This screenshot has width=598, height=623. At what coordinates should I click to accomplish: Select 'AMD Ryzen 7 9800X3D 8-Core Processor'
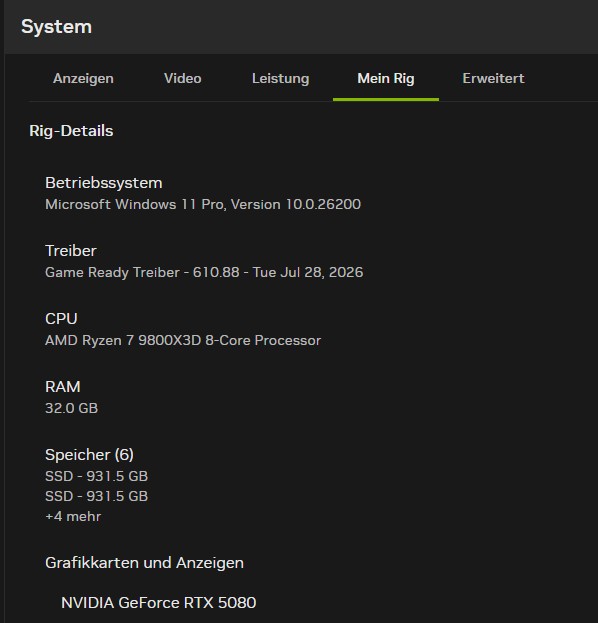click(183, 340)
